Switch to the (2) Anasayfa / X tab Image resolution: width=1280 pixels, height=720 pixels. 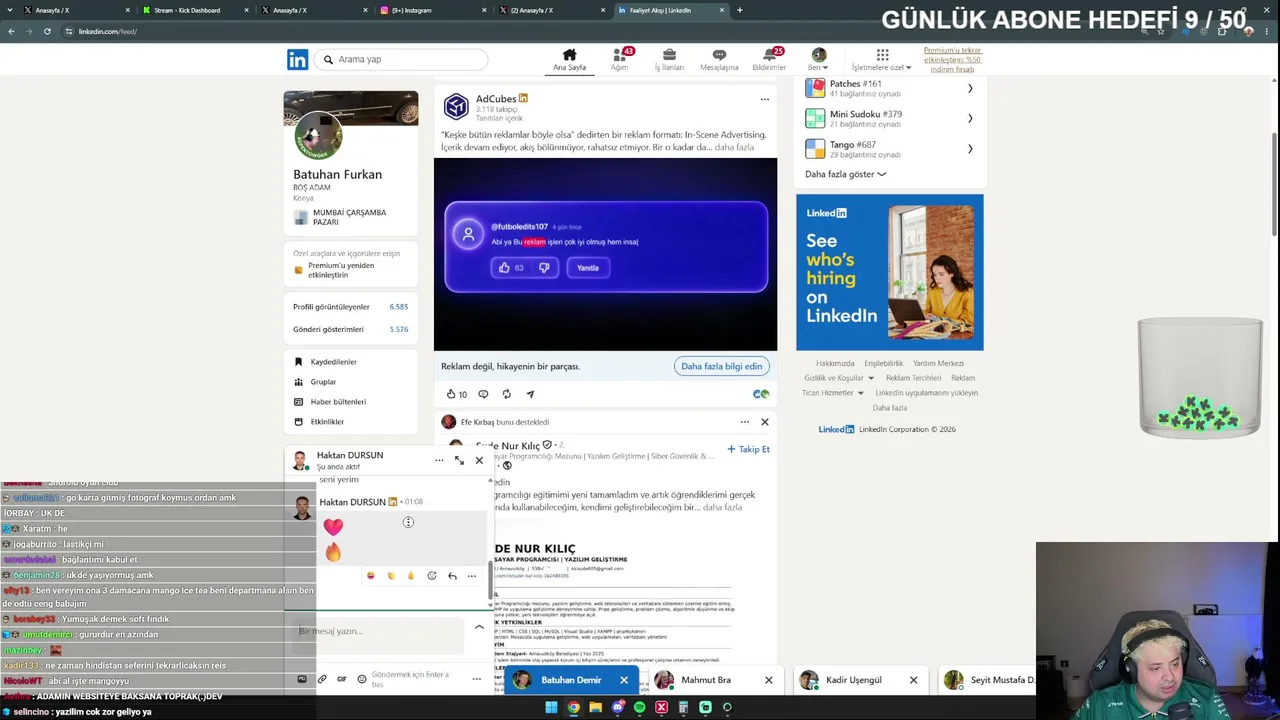[x=551, y=10]
